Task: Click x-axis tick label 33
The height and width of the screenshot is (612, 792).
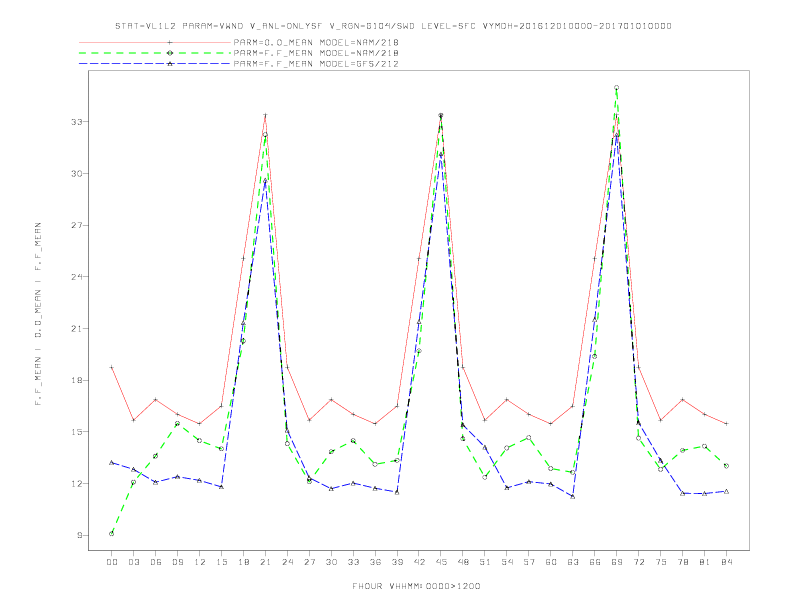Action: tap(353, 562)
